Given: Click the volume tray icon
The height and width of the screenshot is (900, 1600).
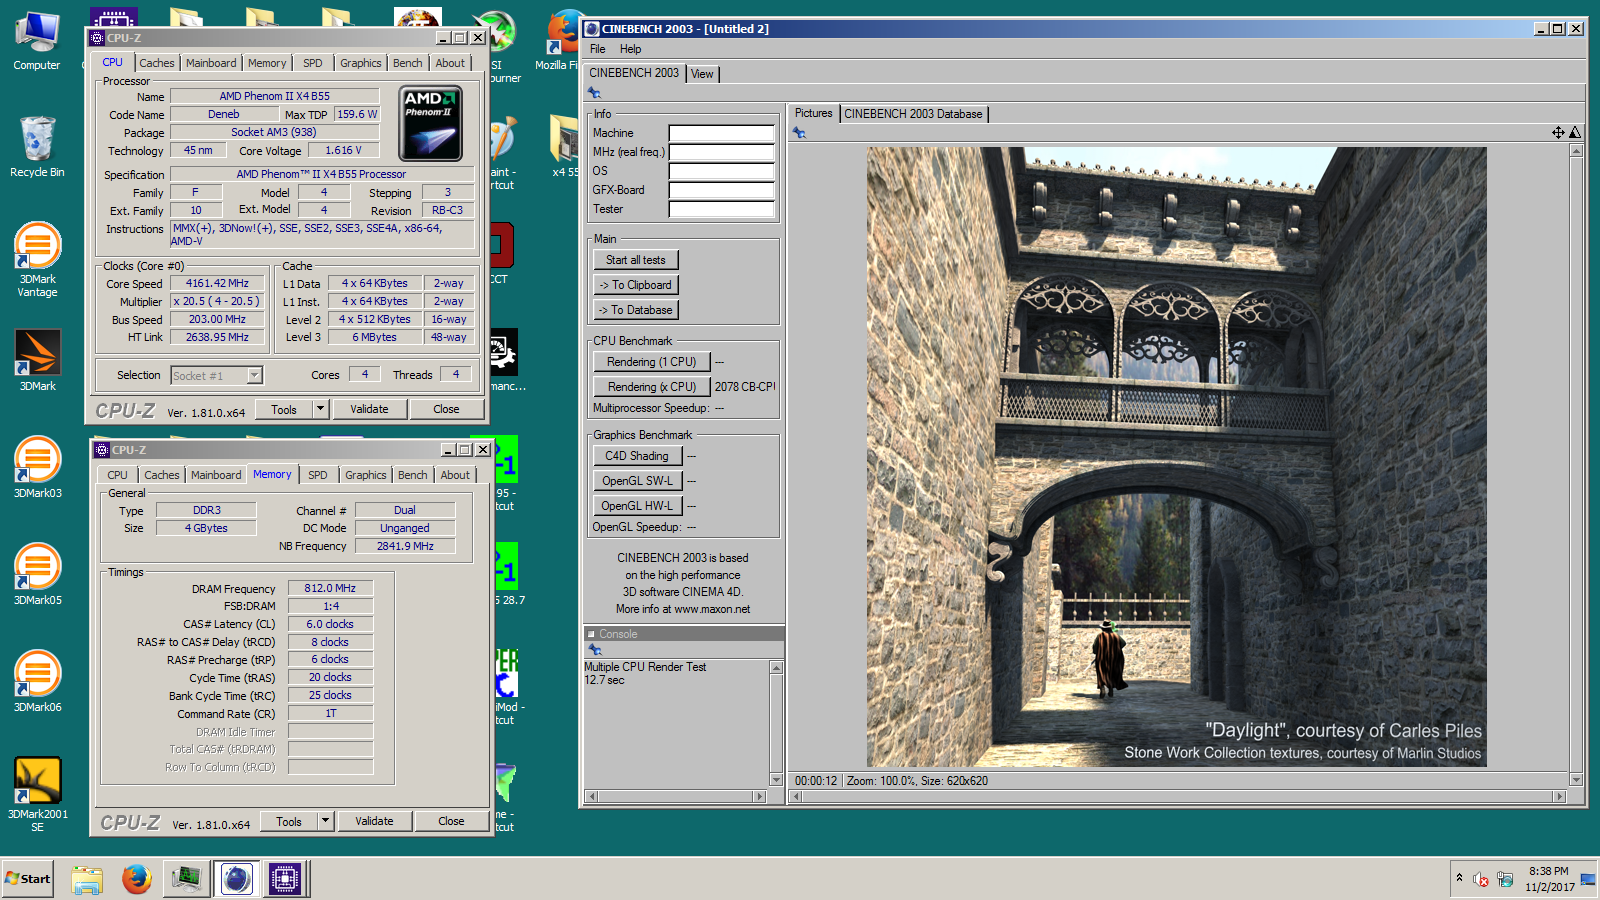Looking at the screenshot, I should click(x=1481, y=879).
